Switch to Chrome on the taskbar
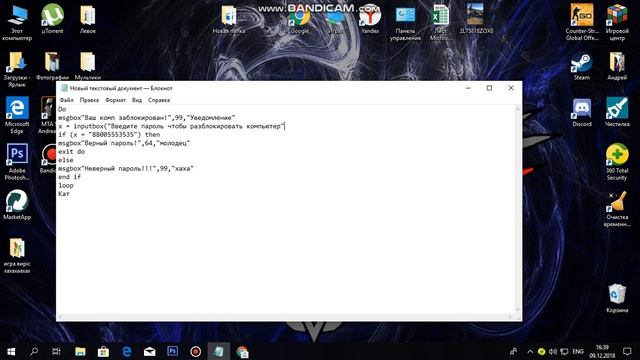 pyautogui.click(x=242, y=351)
